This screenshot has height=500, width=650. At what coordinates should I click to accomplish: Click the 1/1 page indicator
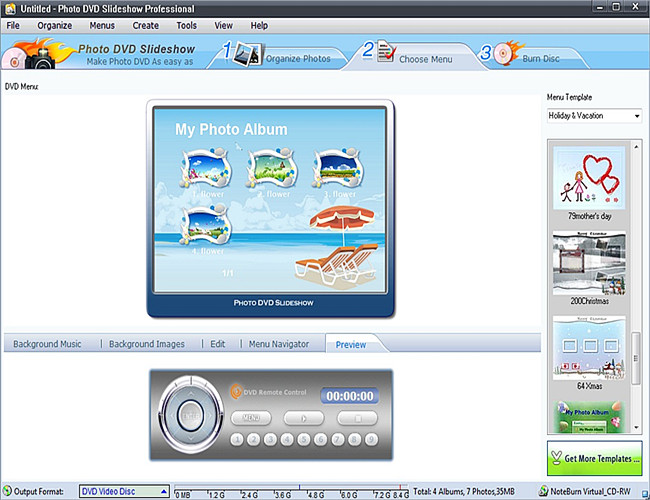point(228,273)
